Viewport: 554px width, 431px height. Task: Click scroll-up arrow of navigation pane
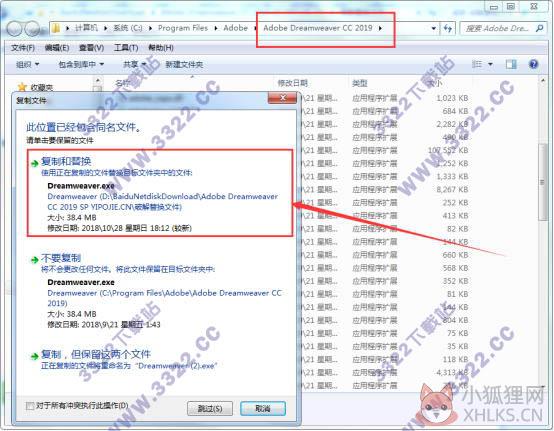(98, 81)
